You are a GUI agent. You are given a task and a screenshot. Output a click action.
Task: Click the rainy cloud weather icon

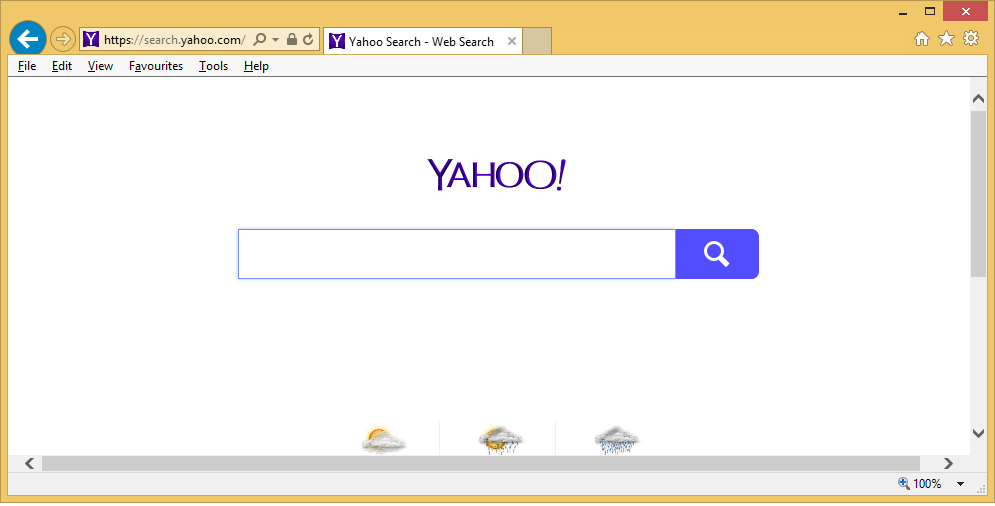[617, 440]
